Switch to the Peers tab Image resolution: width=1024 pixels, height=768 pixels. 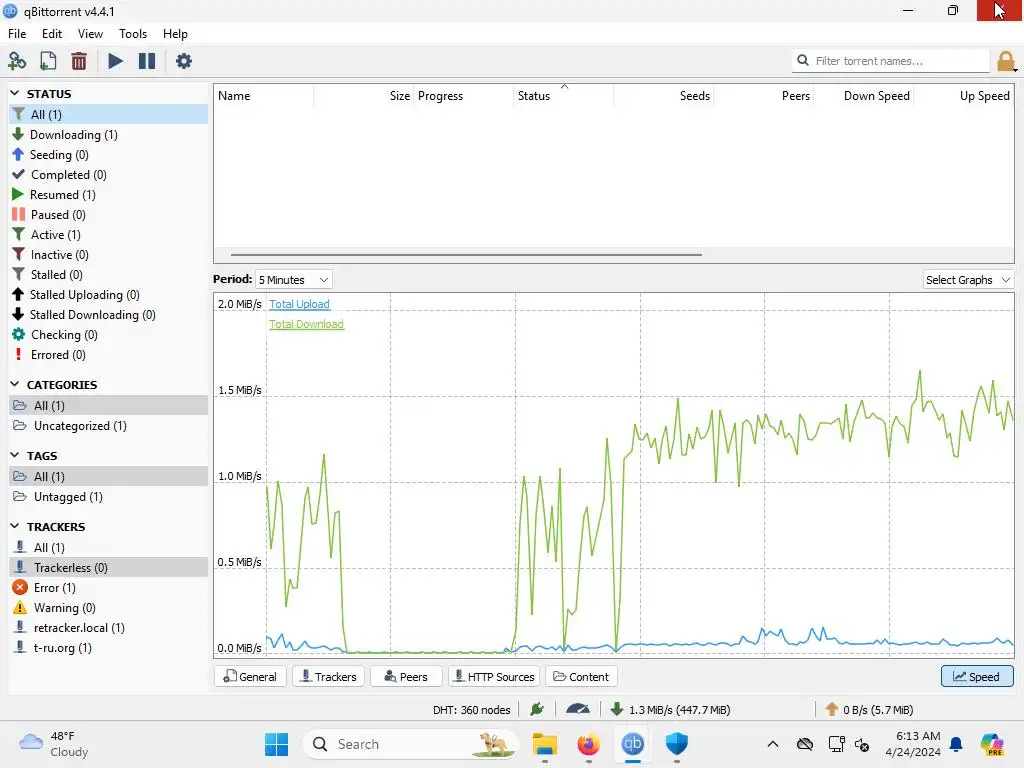(406, 677)
